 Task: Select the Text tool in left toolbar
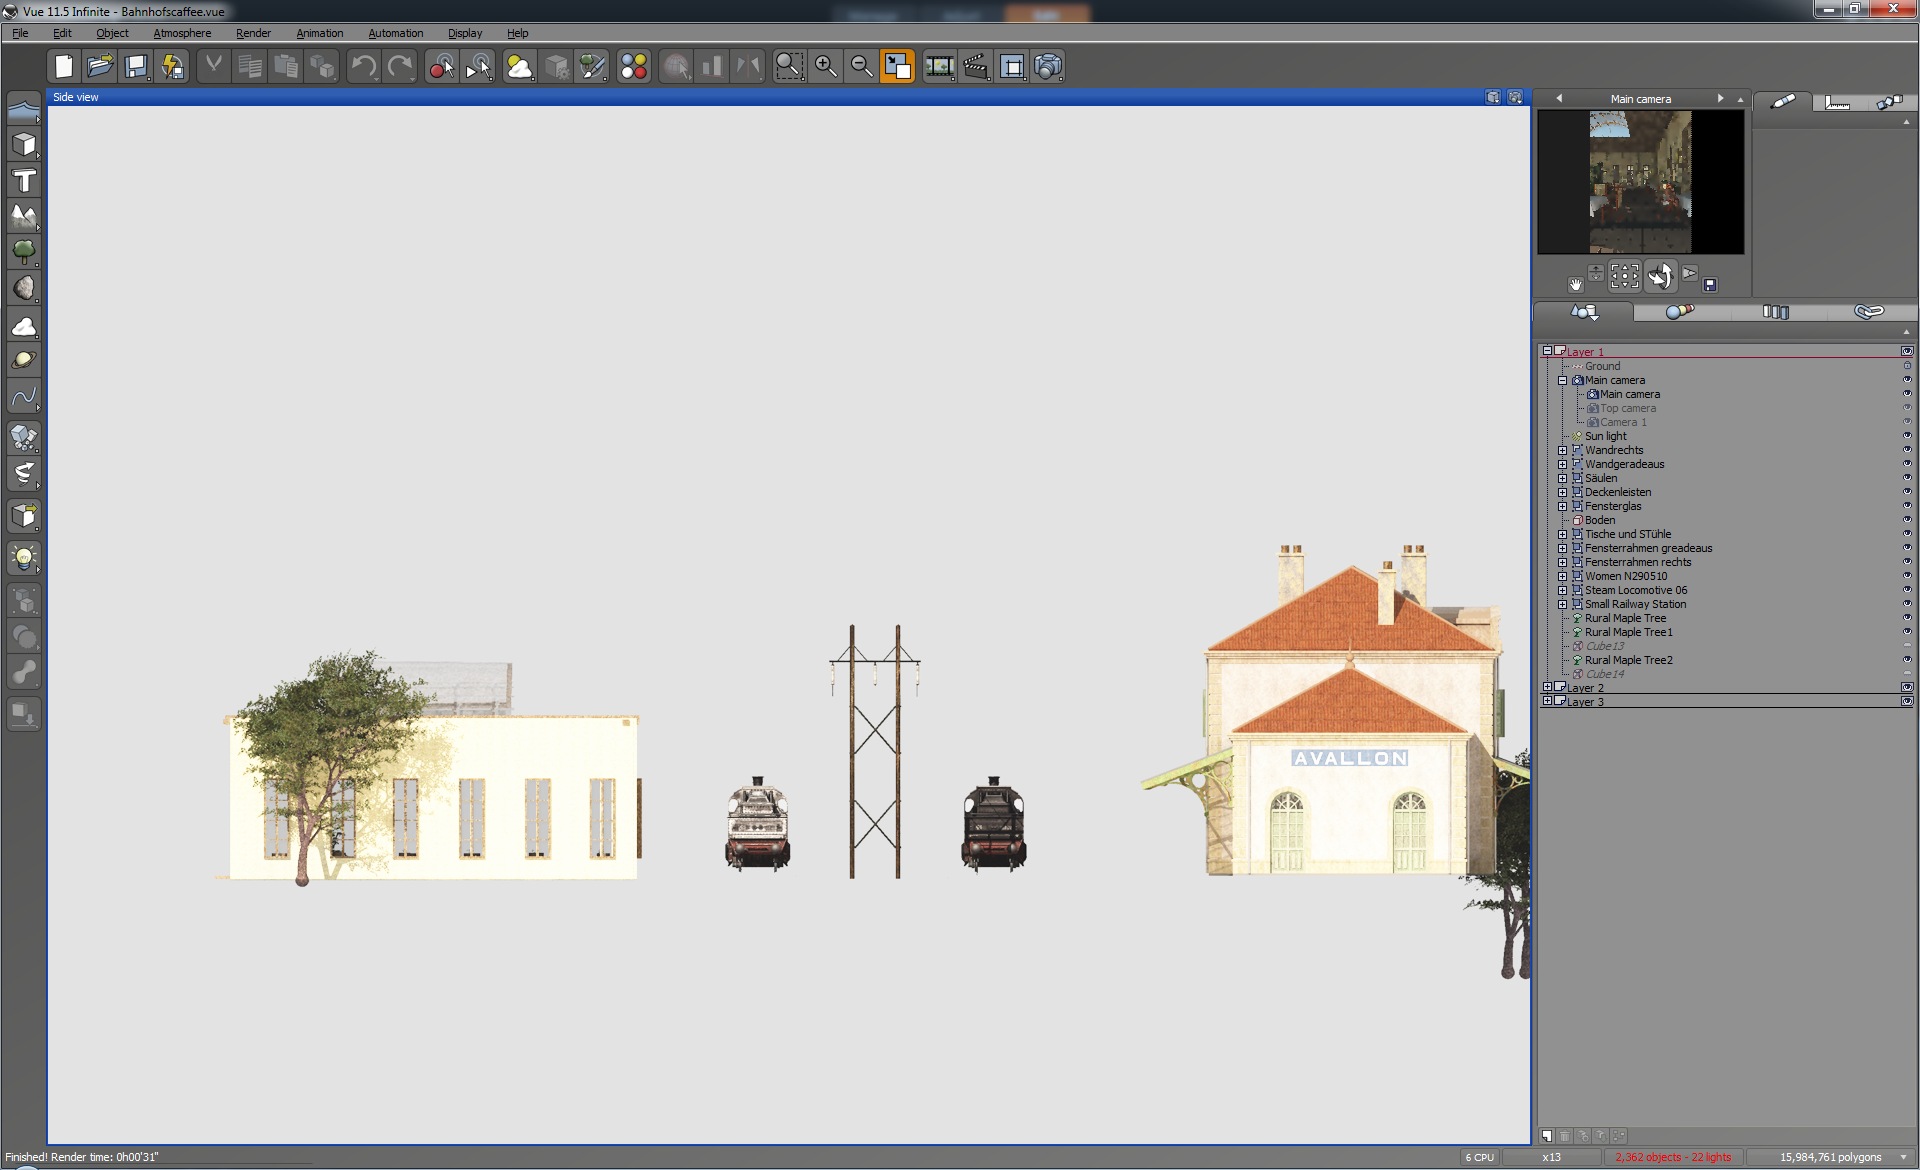pos(24,181)
